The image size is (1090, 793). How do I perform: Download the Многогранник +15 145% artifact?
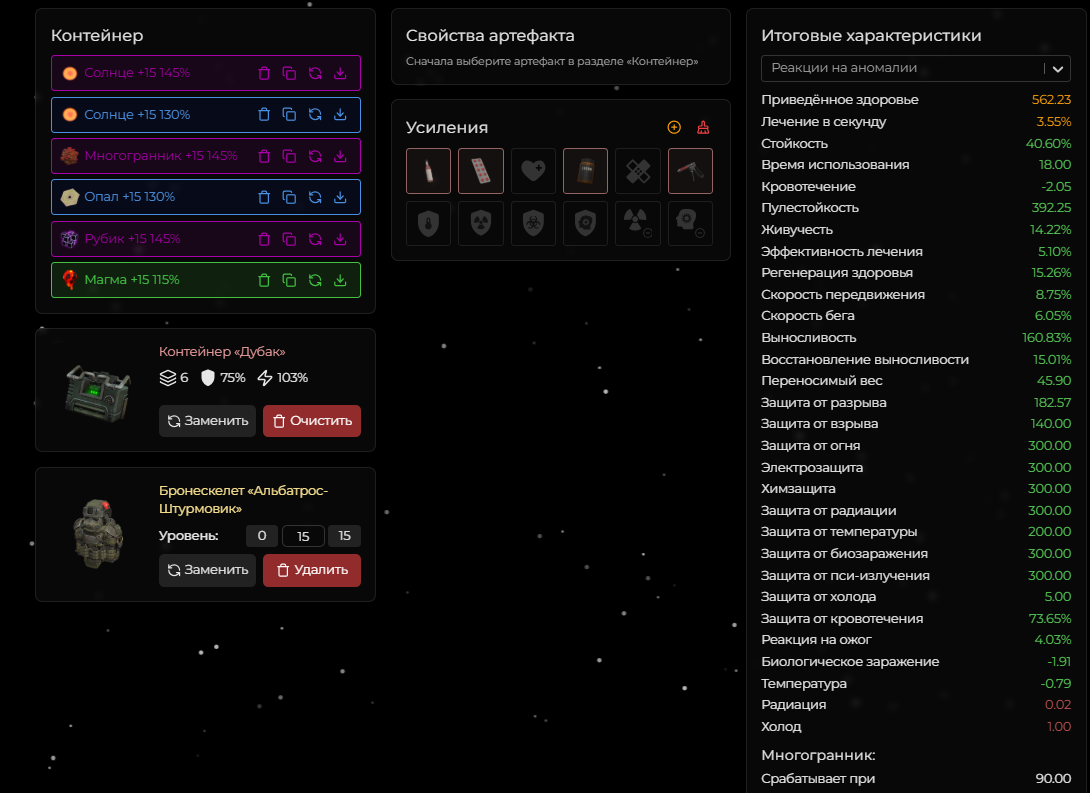click(340, 156)
